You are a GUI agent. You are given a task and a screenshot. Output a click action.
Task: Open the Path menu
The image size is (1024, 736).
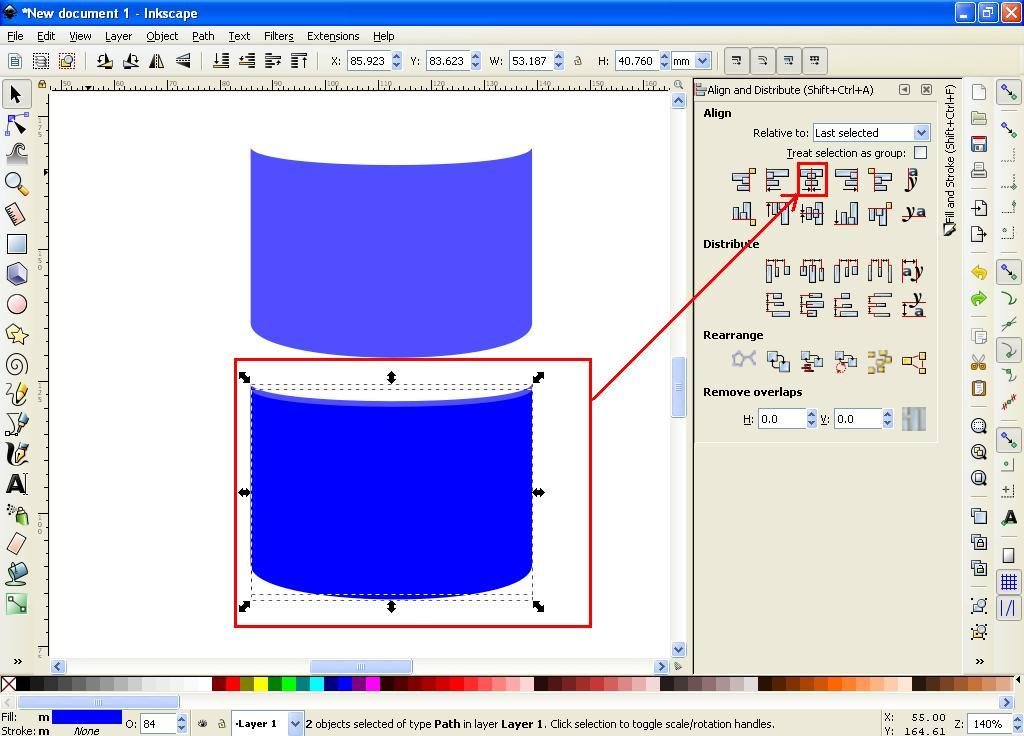(203, 36)
